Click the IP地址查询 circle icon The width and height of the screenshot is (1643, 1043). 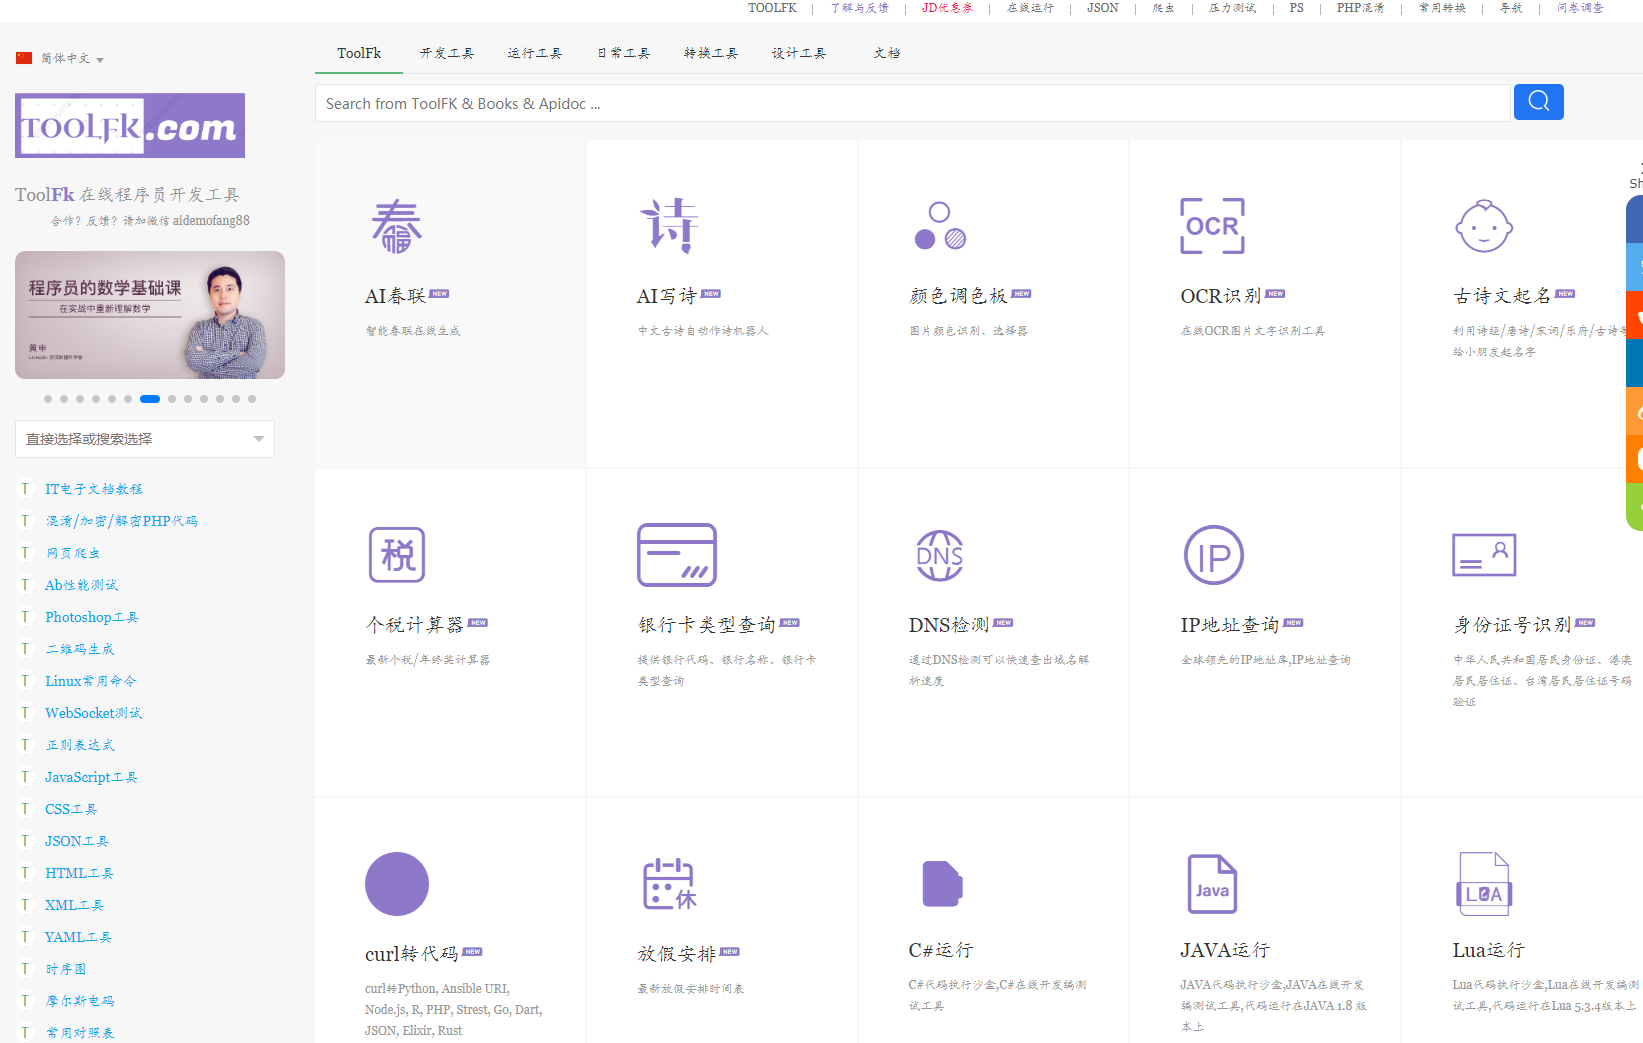1213,555
